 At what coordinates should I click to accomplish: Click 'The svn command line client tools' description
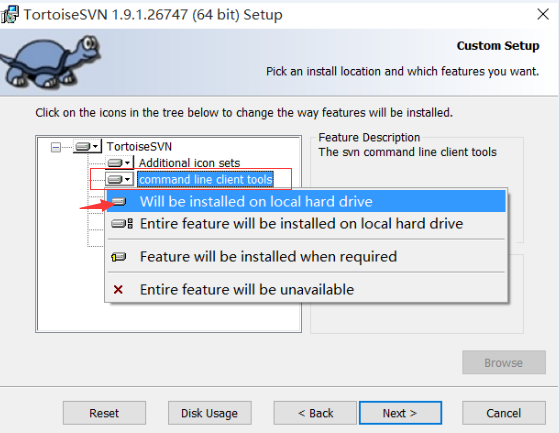407,152
